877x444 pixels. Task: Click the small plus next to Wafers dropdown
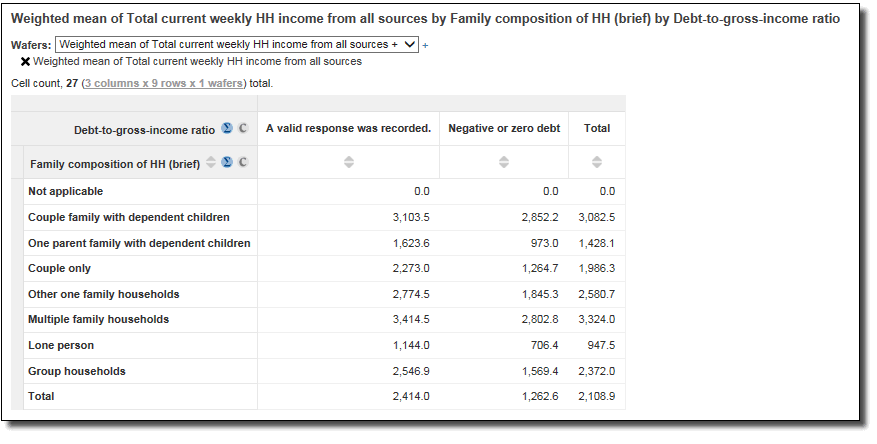425,46
